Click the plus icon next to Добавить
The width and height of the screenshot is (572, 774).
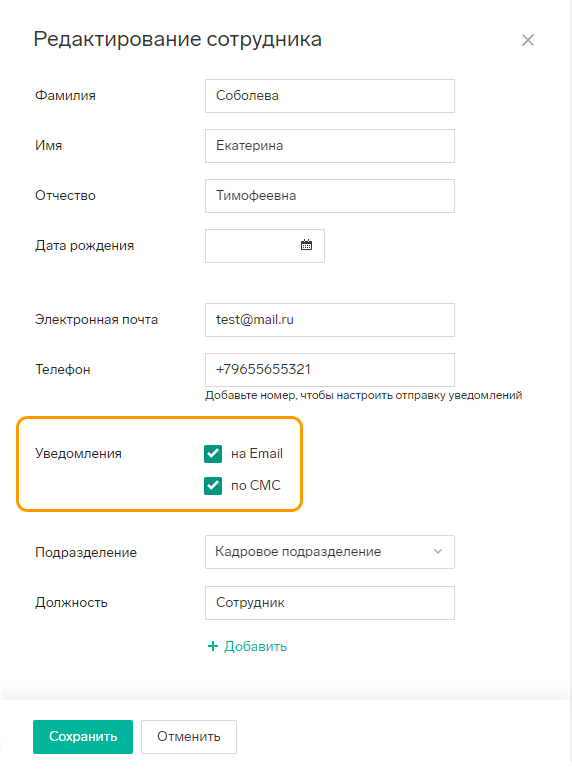point(213,646)
